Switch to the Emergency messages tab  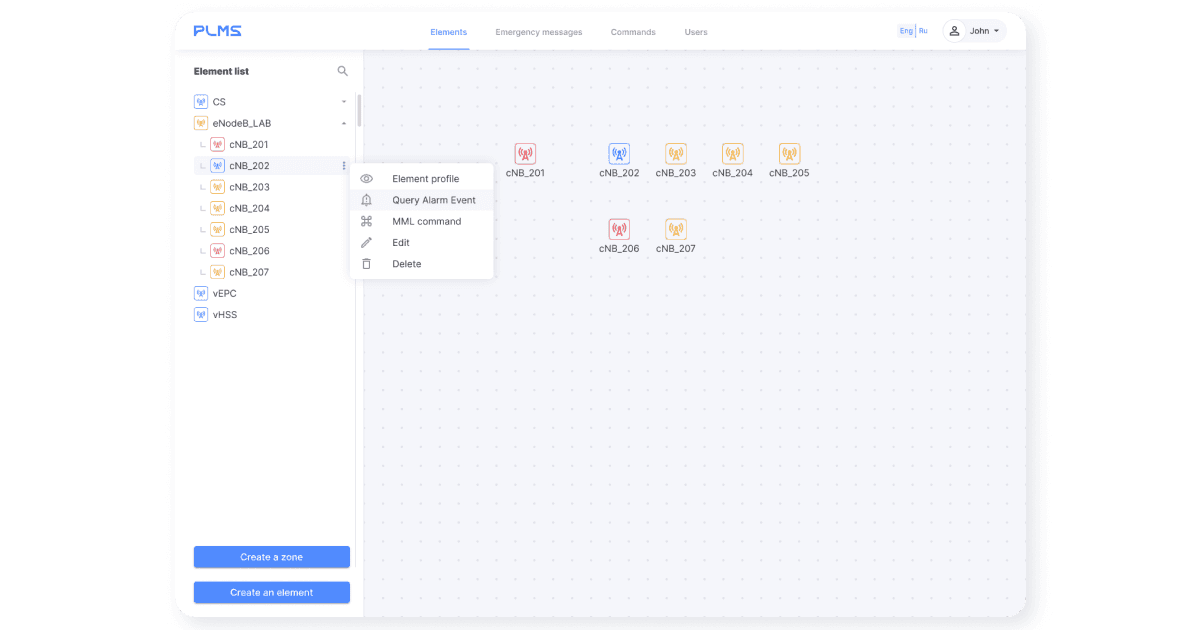point(538,32)
